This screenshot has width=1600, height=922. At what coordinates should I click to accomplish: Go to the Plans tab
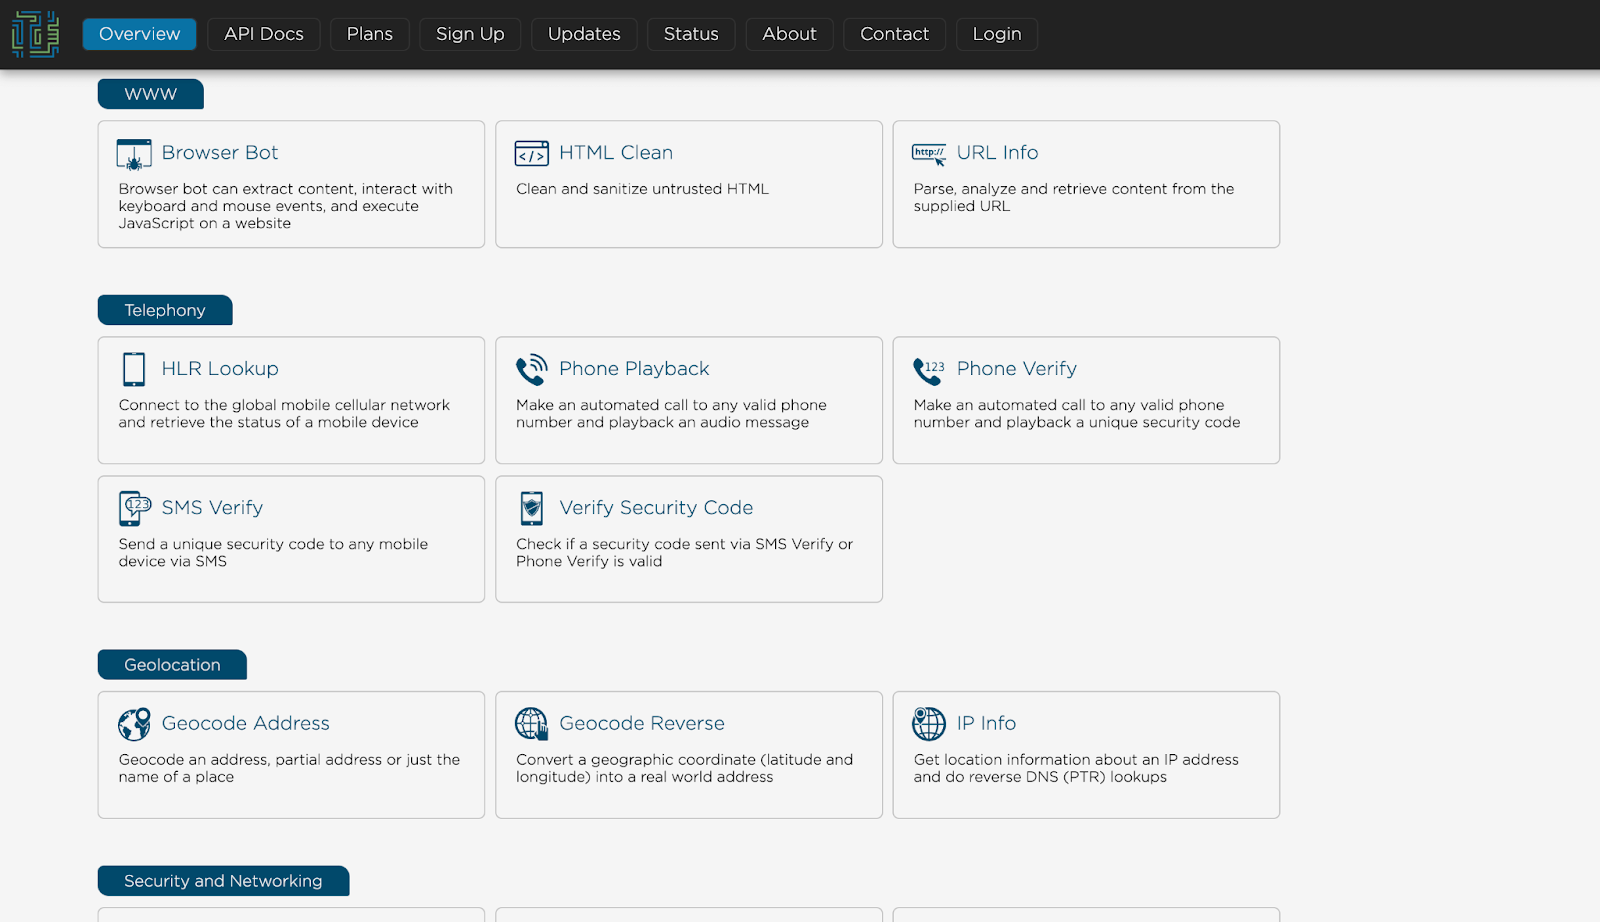[369, 34]
